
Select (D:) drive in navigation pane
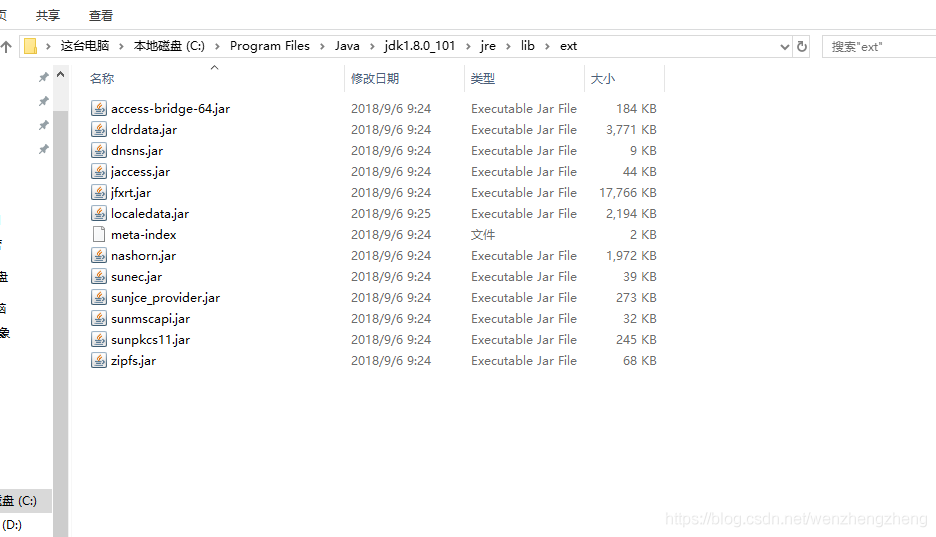point(12,524)
